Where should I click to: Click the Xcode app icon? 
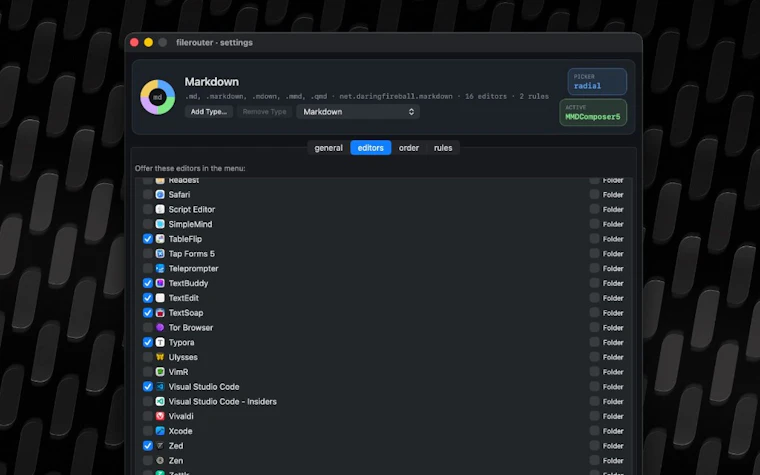pos(160,431)
